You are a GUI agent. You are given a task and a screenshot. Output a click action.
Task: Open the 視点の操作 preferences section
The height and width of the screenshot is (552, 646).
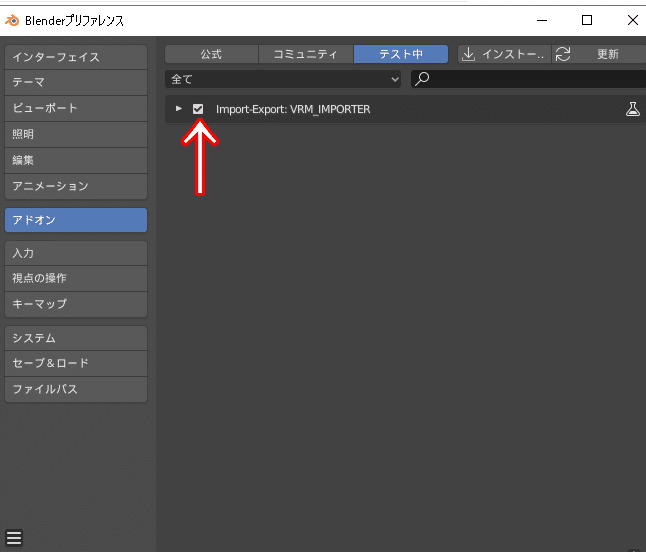[x=76, y=278]
